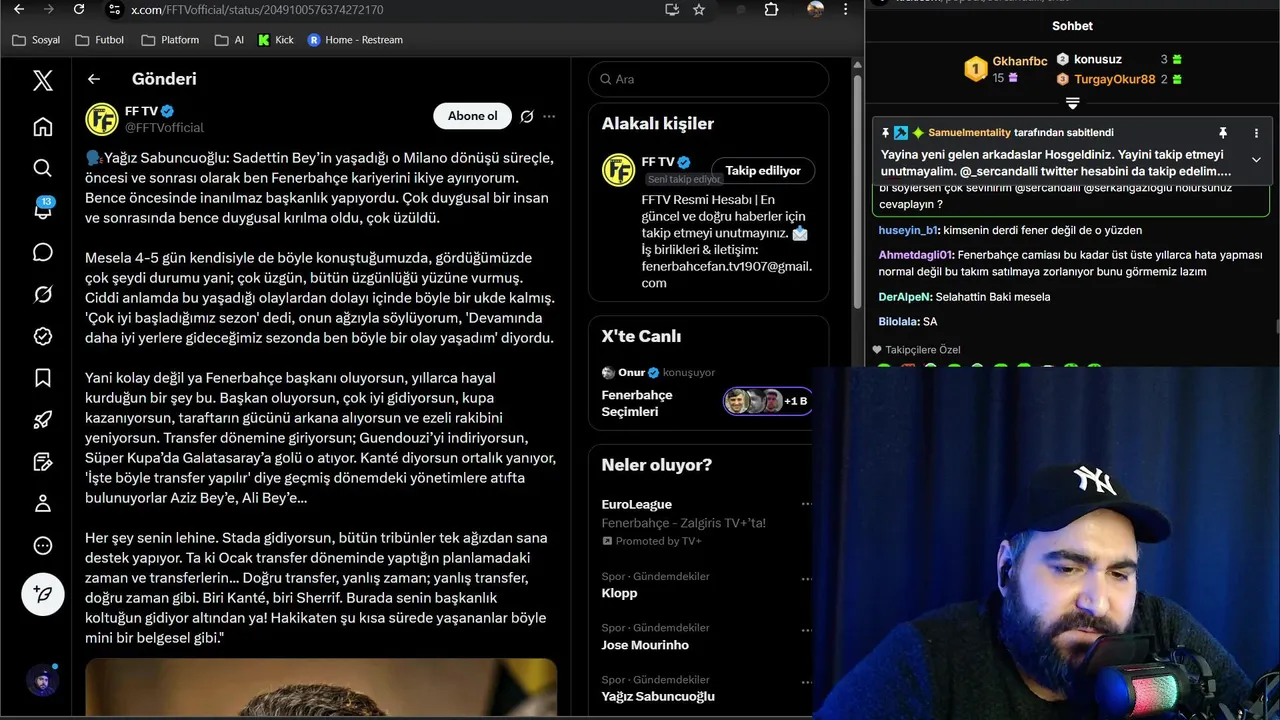The width and height of the screenshot is (1280, 720).
Task: Open post options three-dot menu
Action: pyautogui.click(x=549, y=116)
